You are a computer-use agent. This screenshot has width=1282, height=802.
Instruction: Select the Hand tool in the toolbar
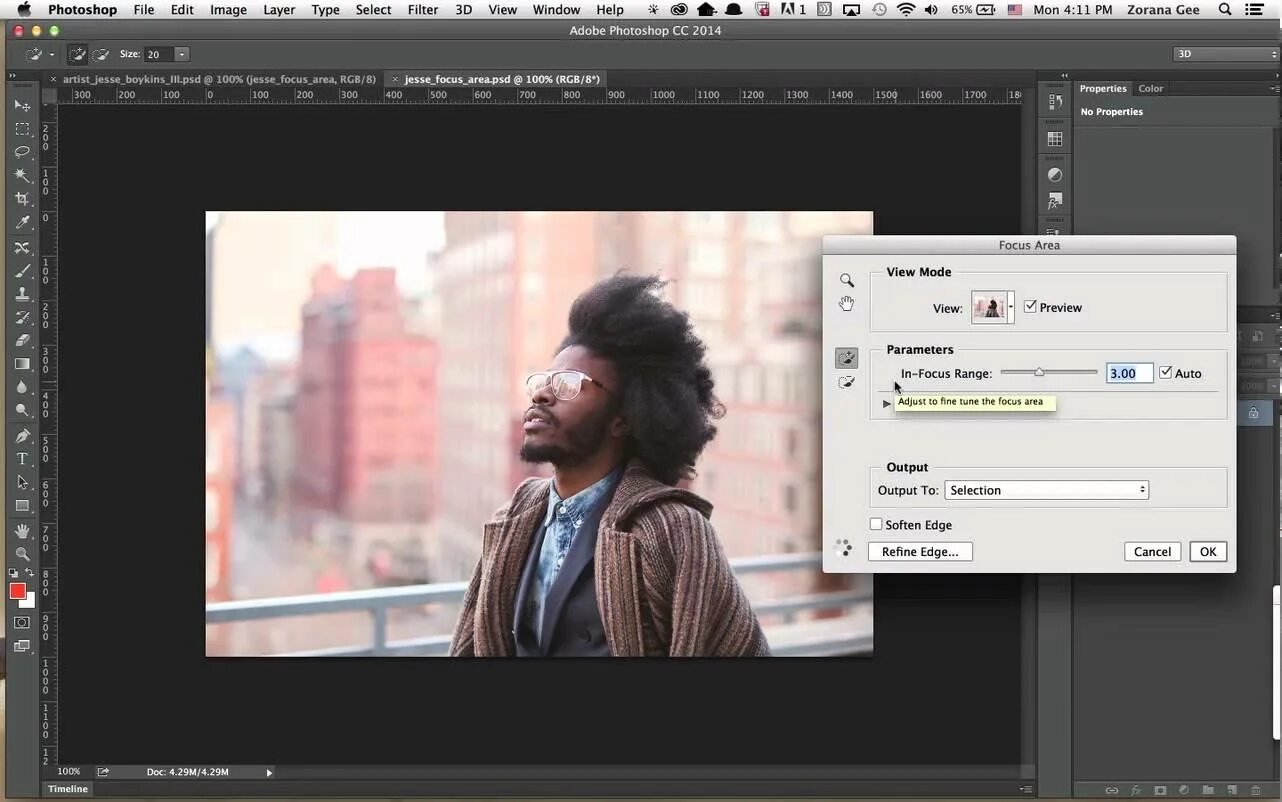(22, 530)
